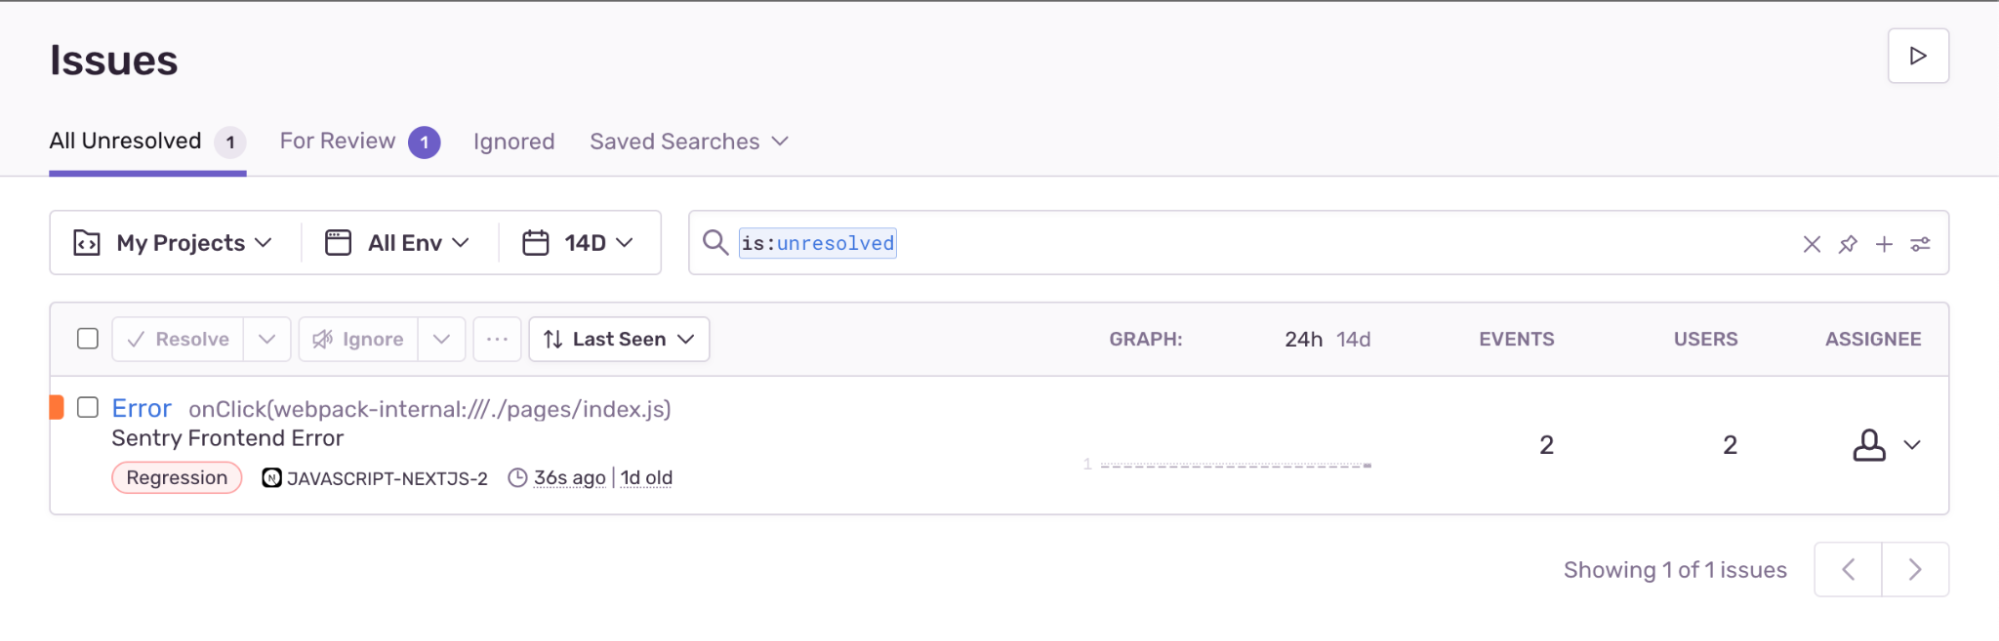Expand the Ignore options chevron
Screen dimensions: 1999x641
(442, 339)
